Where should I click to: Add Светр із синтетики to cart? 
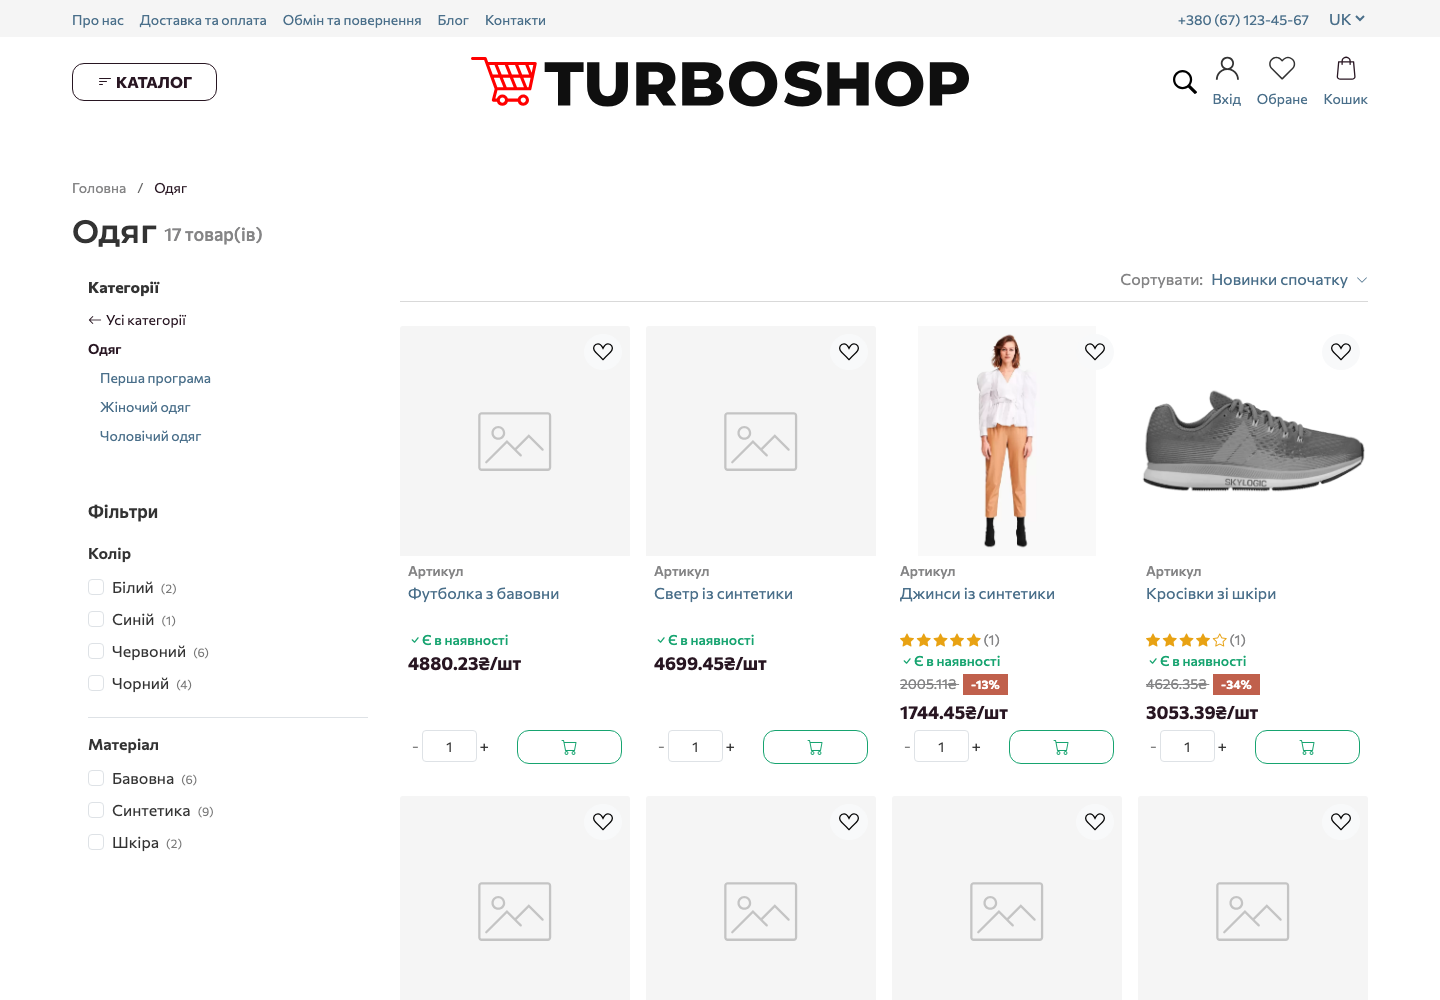[x=815, y=747]
